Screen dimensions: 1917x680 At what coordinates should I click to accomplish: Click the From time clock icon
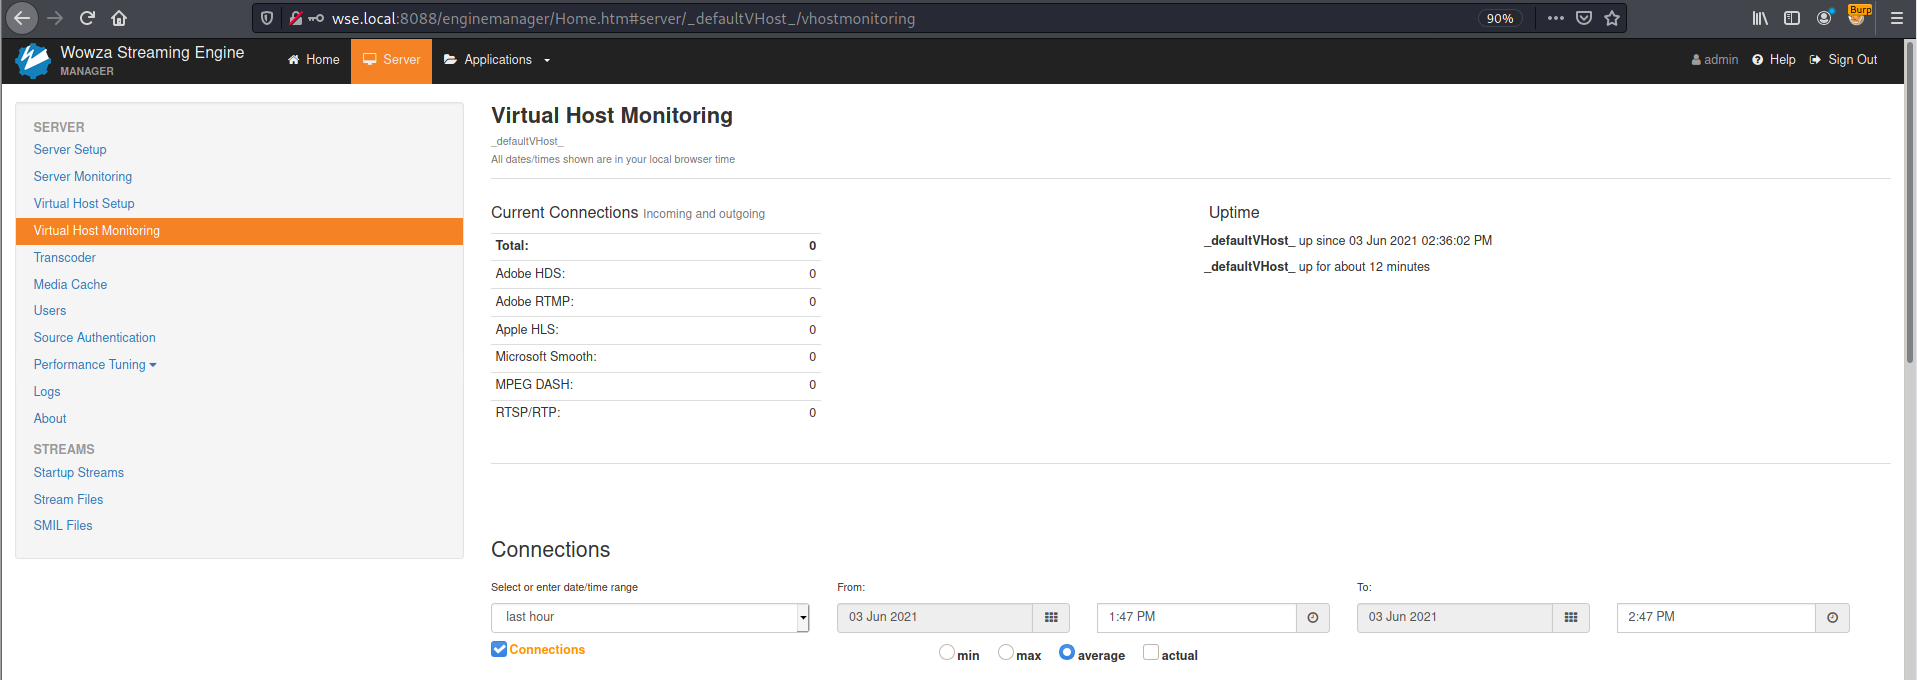(x=1313, y=618)
